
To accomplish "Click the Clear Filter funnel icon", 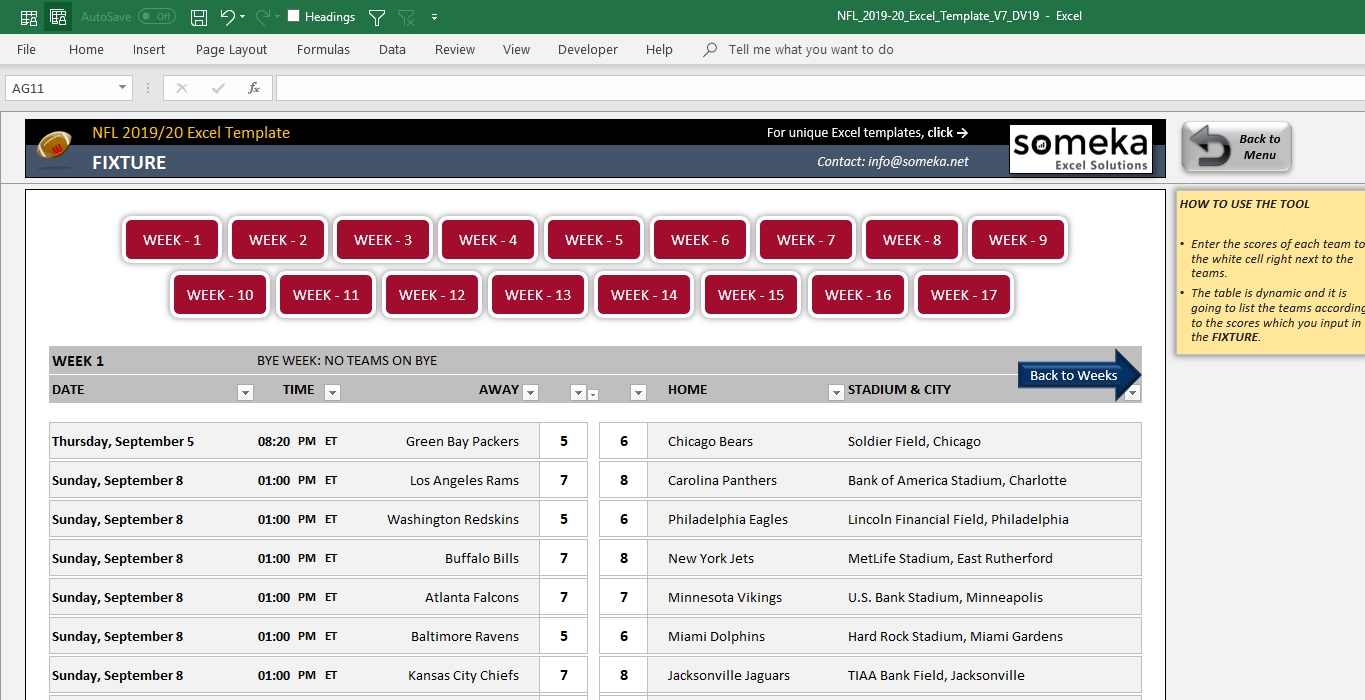I will coord(406,17).
